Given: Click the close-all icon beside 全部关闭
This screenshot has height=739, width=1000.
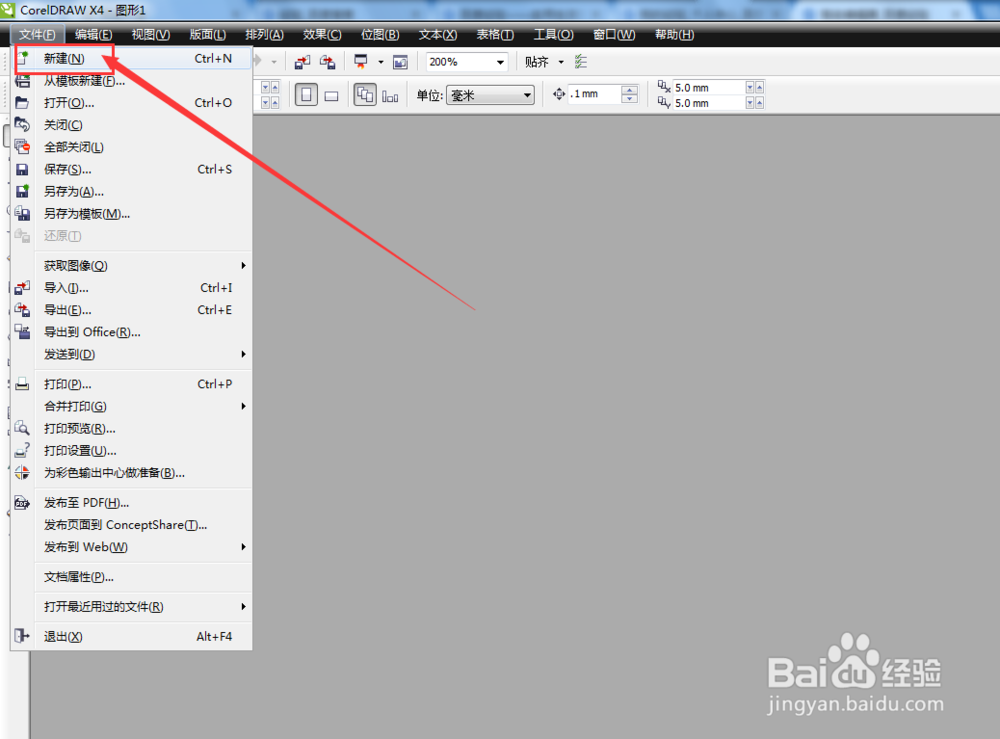Looking at the screenshot, I should [x=22, y=147].
